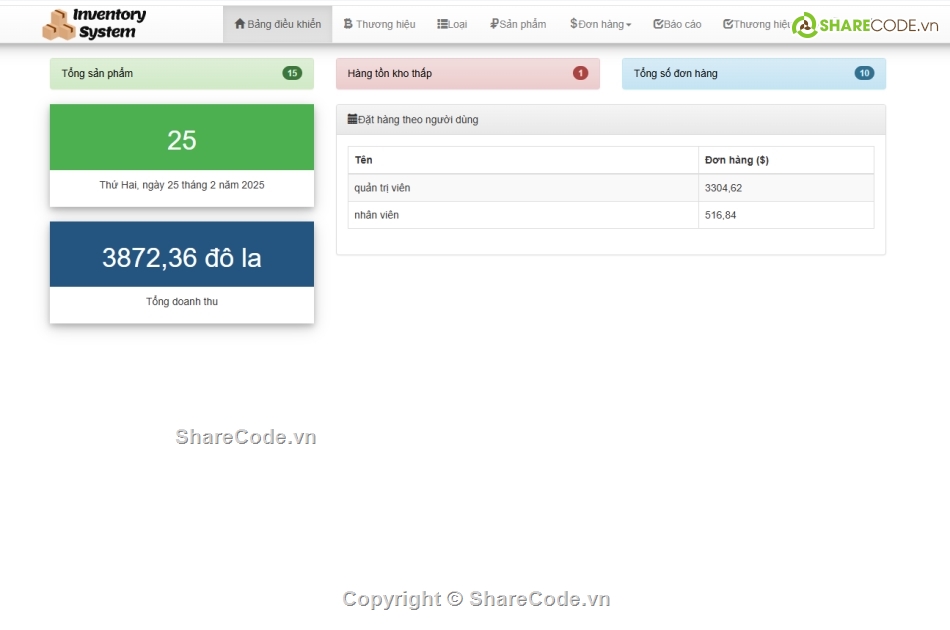Click the dollar icon beside Đơn hàng

(573, 24)
